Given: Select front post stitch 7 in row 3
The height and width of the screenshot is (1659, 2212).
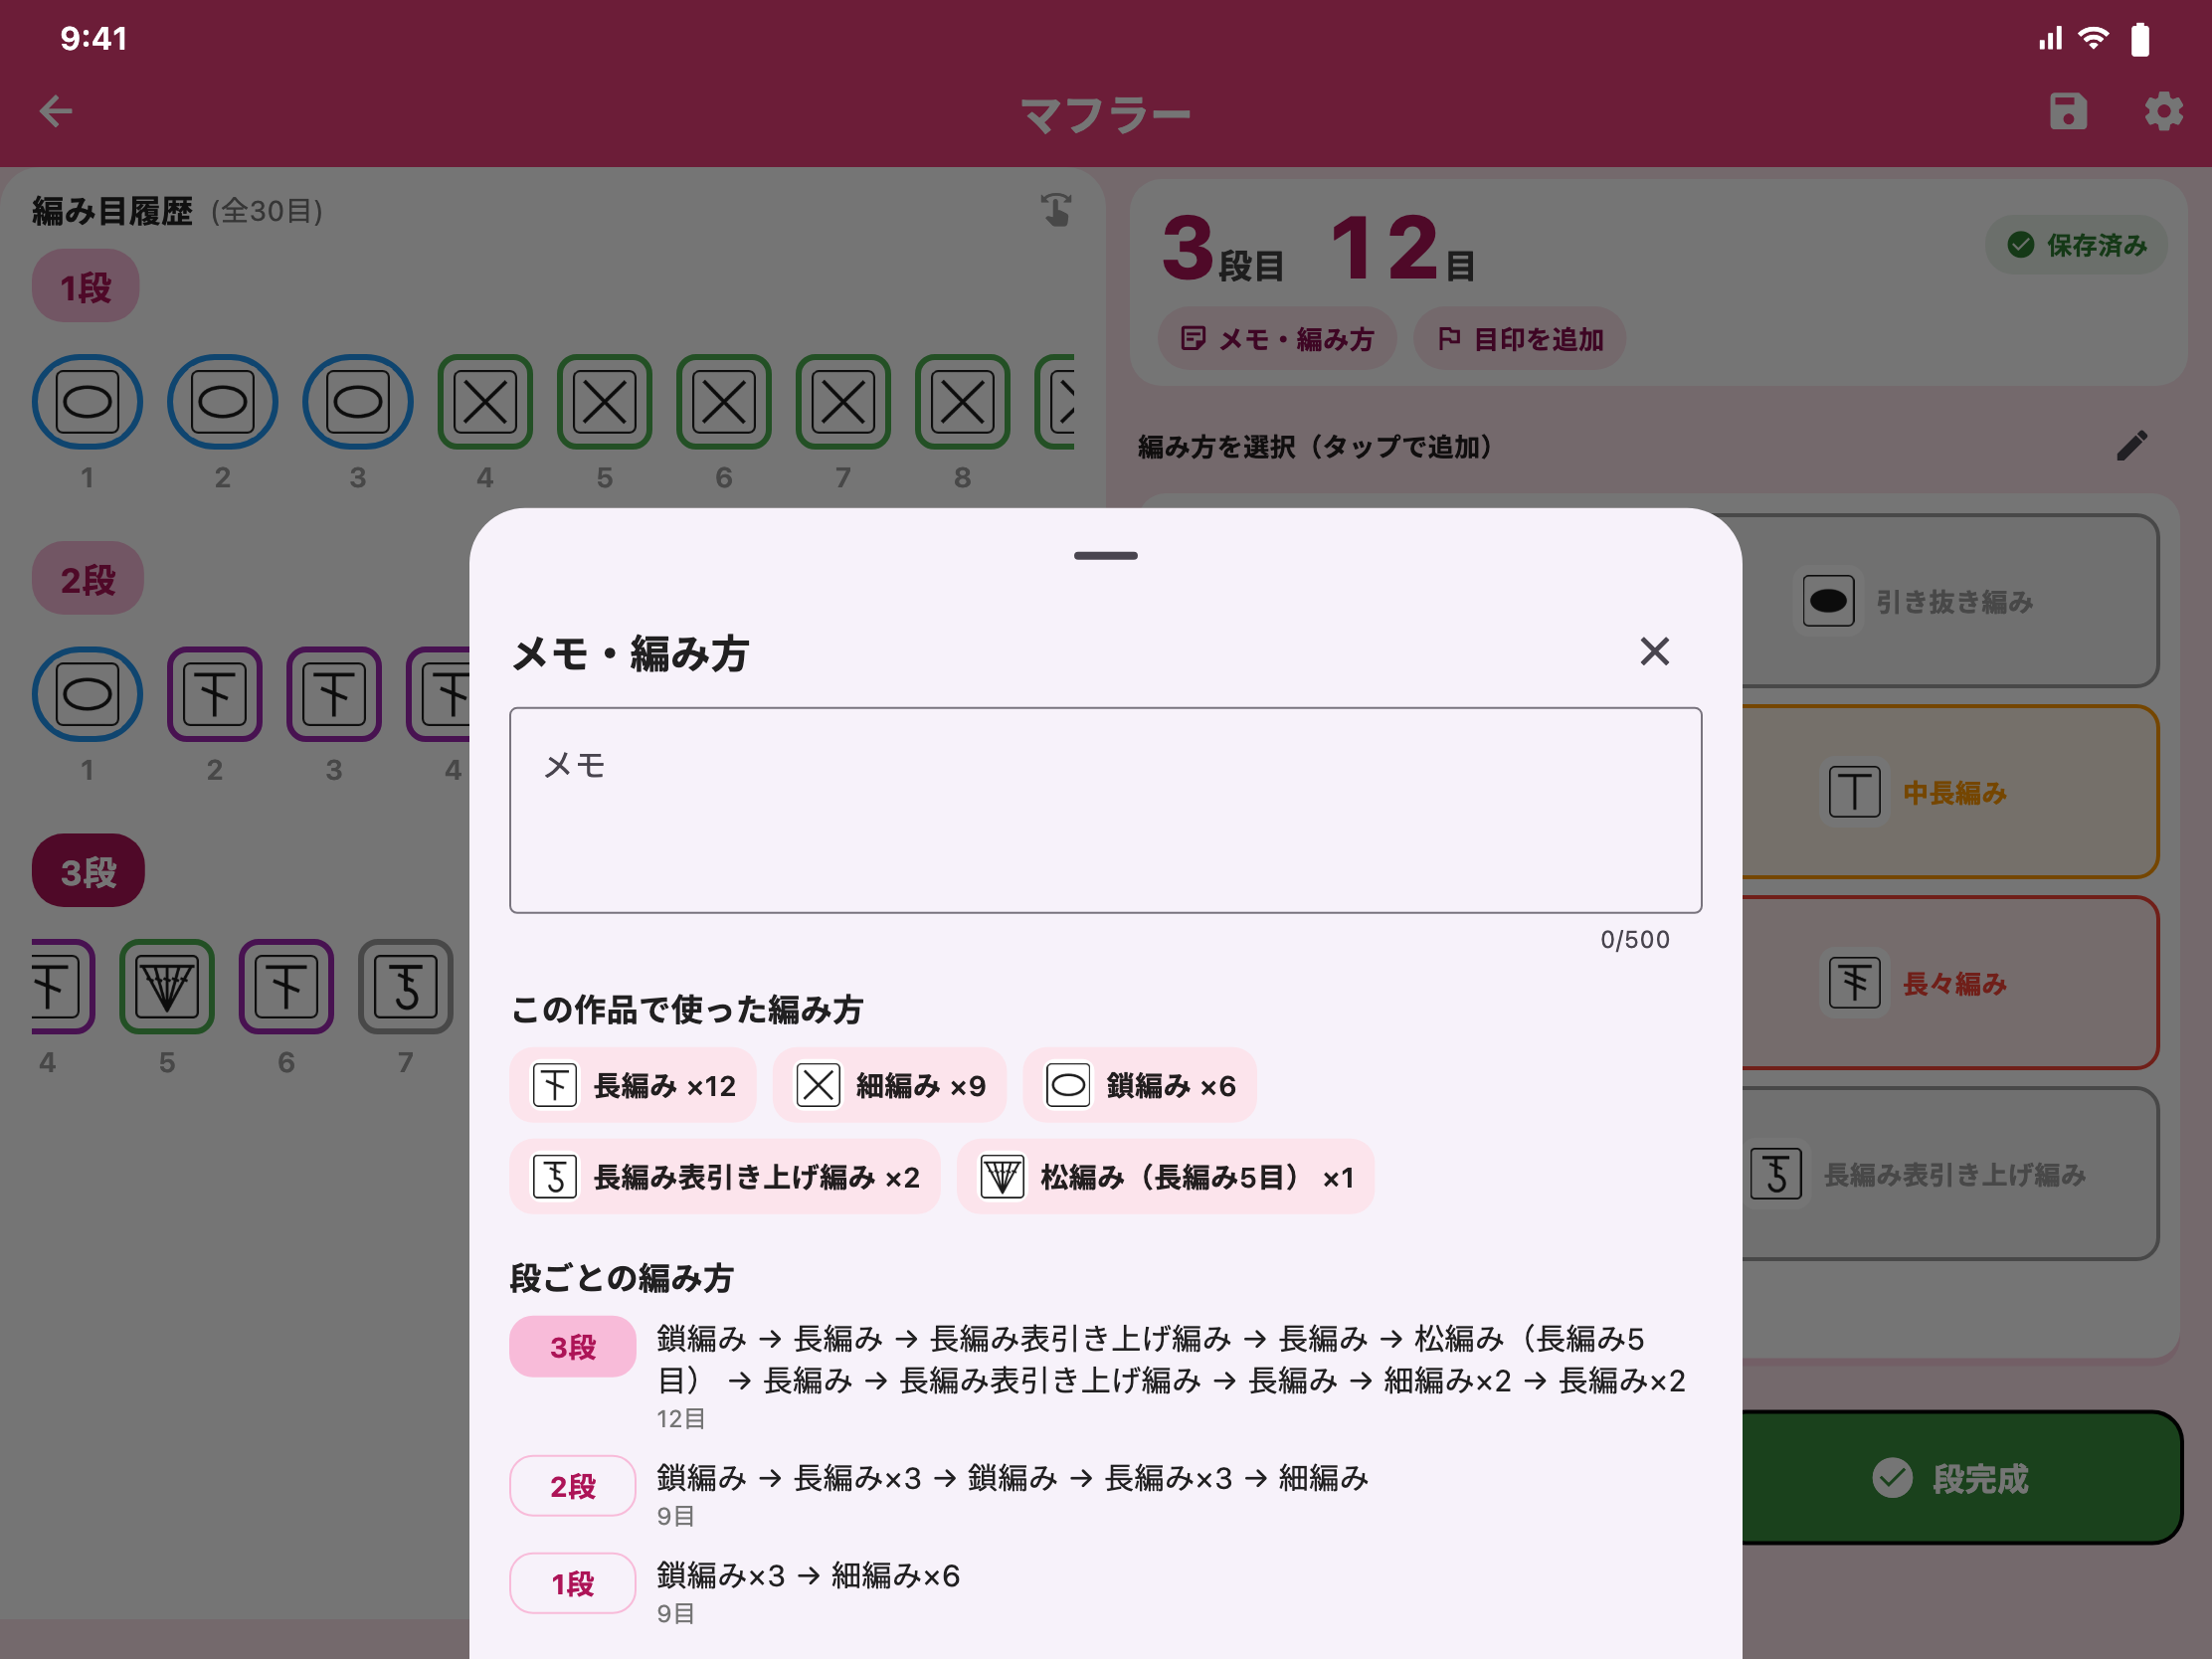Looking at the screenshot, I should click(405, 986).
